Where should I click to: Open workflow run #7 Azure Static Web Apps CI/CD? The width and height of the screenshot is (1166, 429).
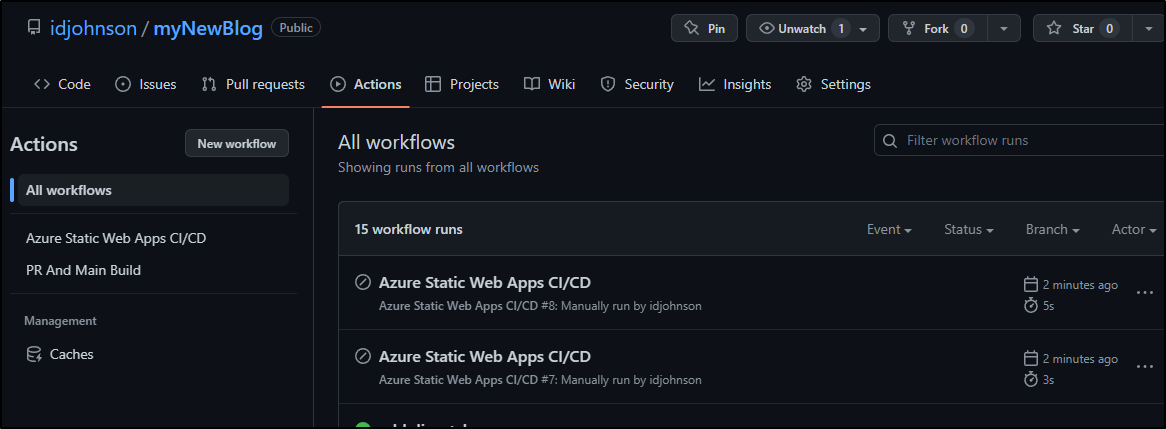485,357
